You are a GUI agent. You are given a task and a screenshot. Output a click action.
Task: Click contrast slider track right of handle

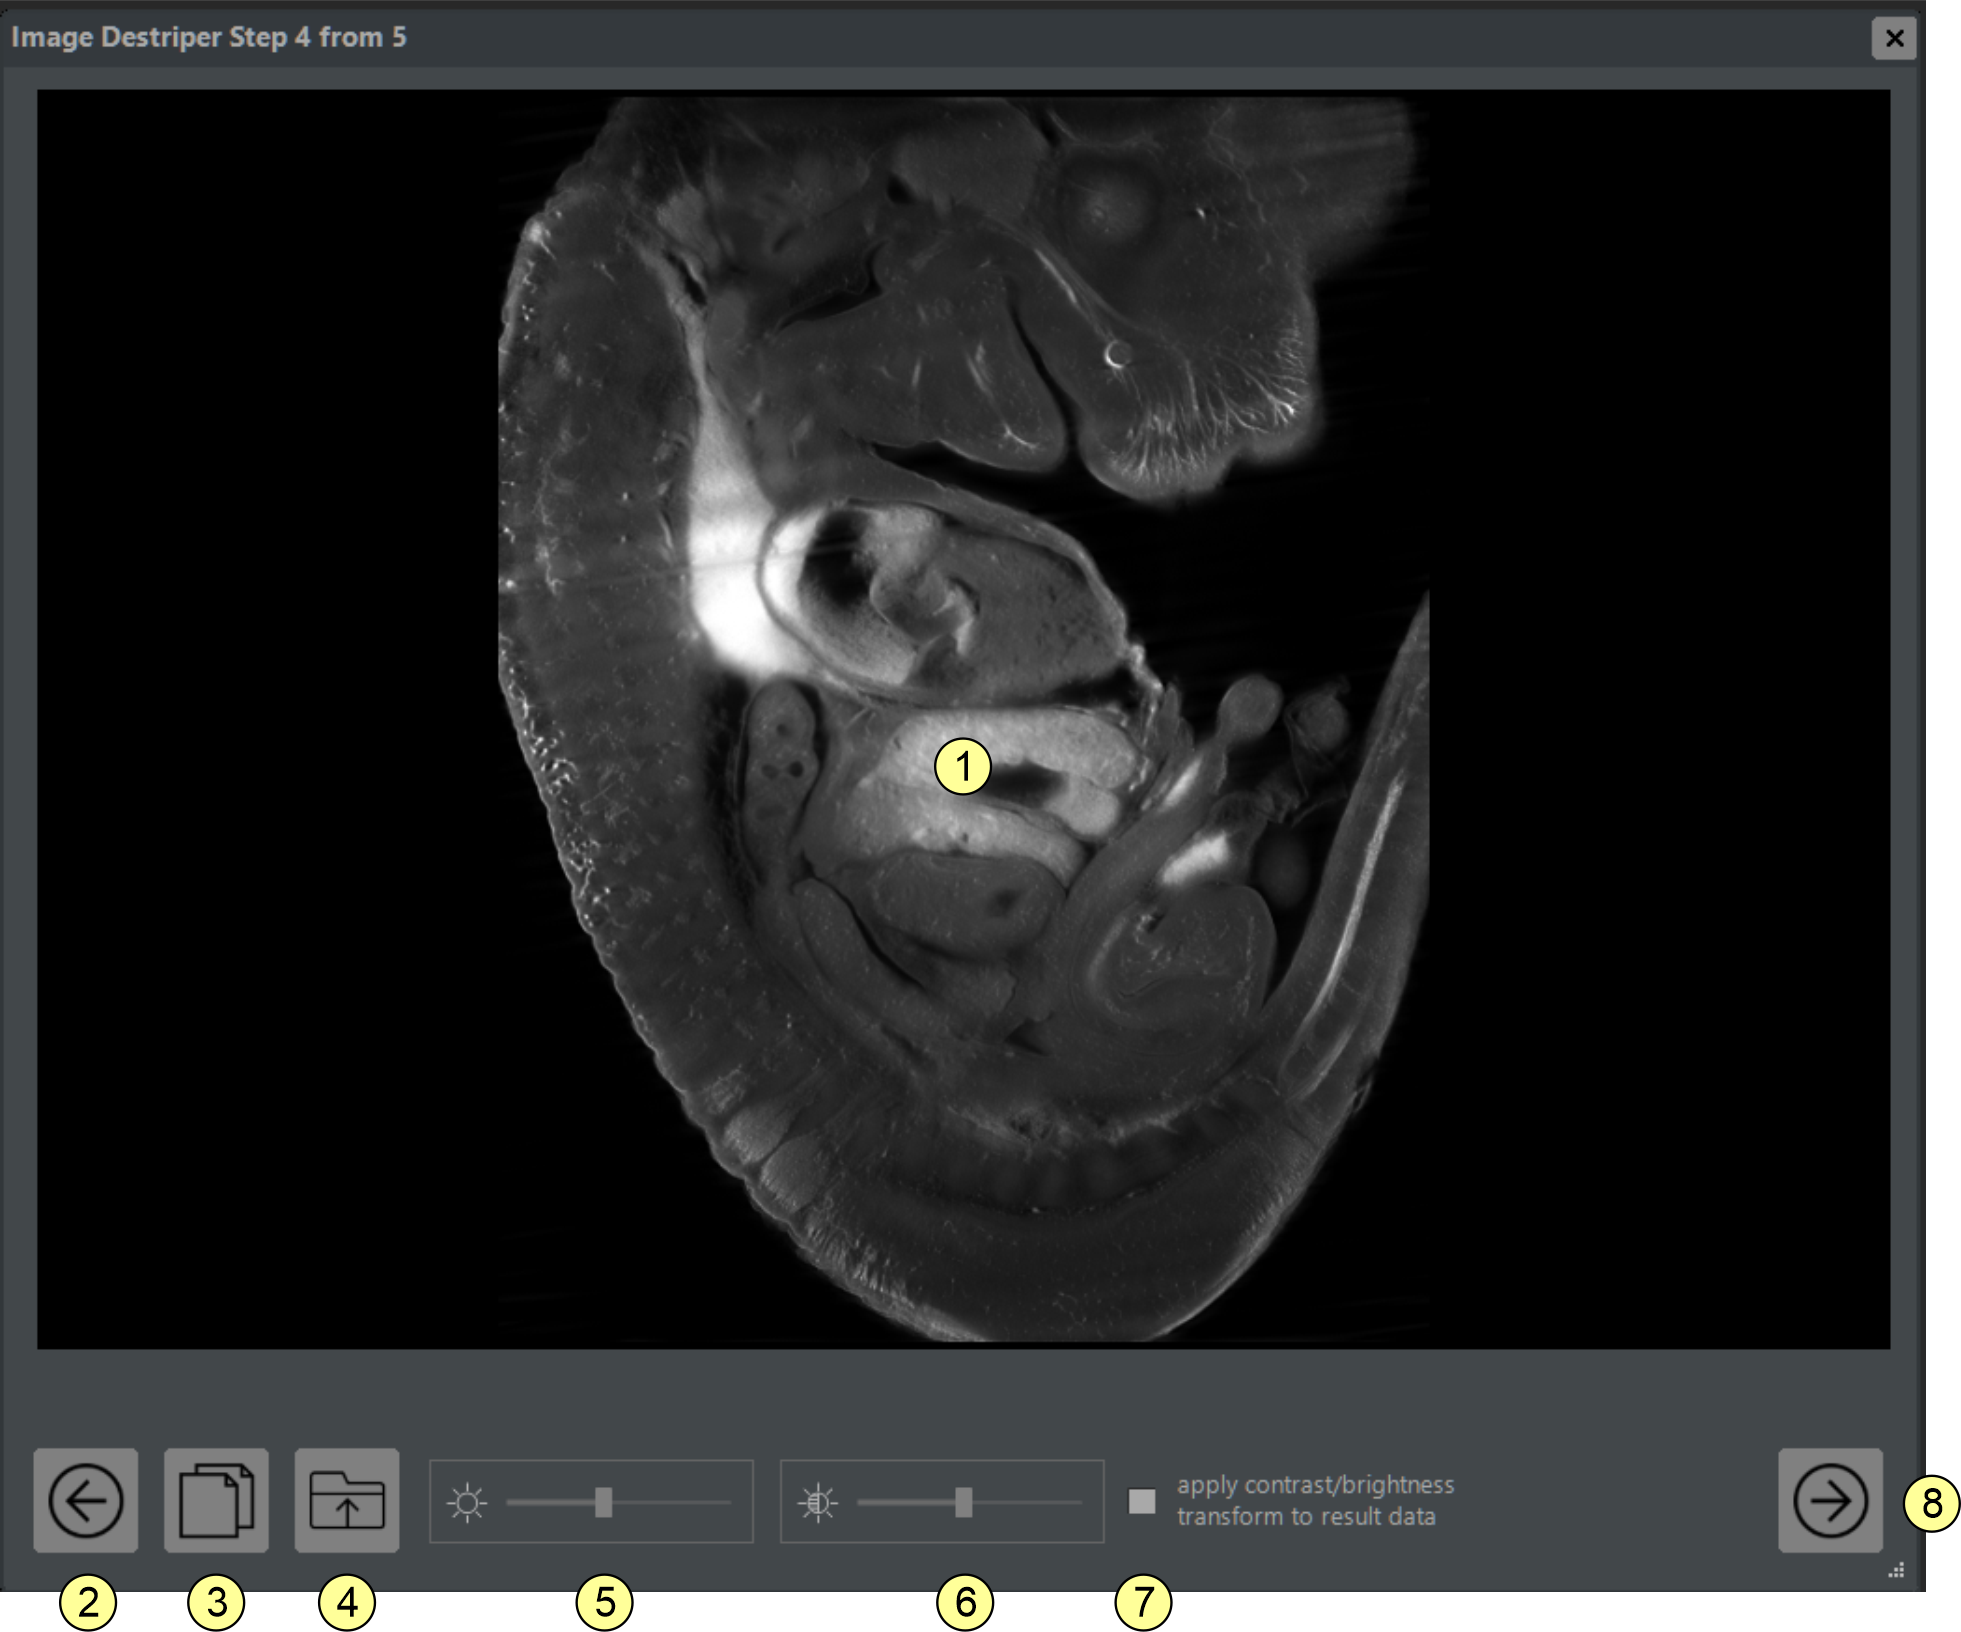click(x=1030, y=1502)
